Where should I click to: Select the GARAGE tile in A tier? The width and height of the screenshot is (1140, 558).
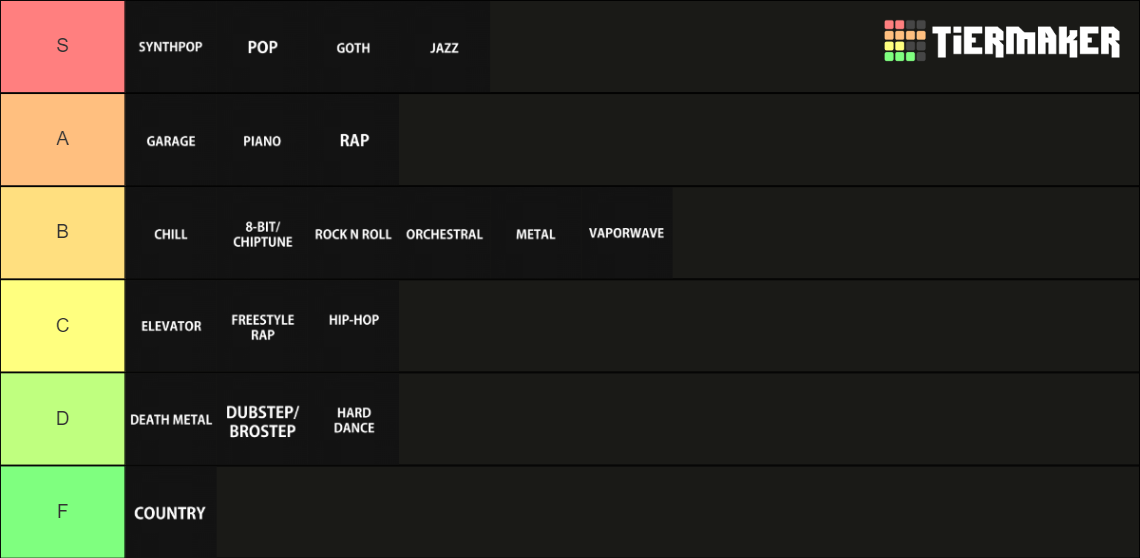click(x=171, y=141)
